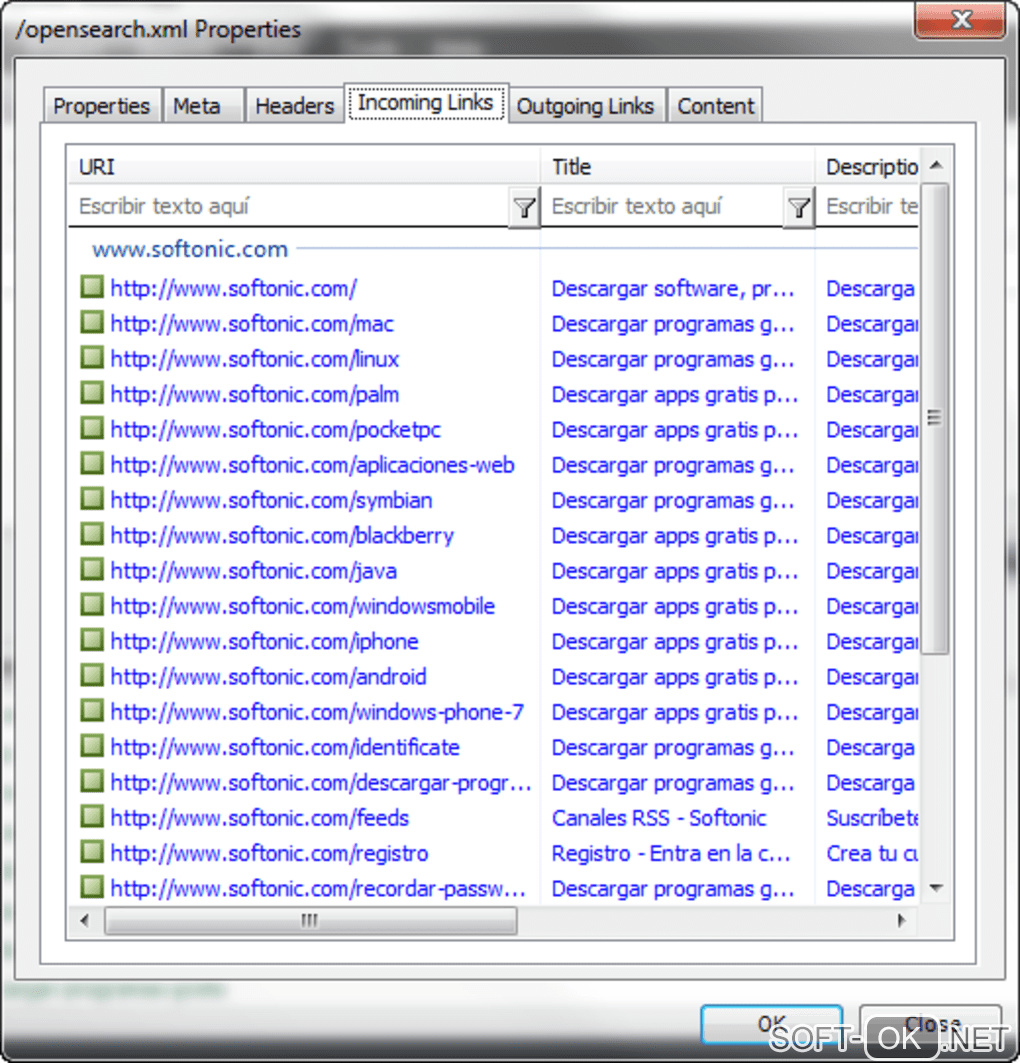Click green icon beside softonic.com/android
Image resolution: width=1020 pixels, height=1063 pixels.
coord(91,675)
